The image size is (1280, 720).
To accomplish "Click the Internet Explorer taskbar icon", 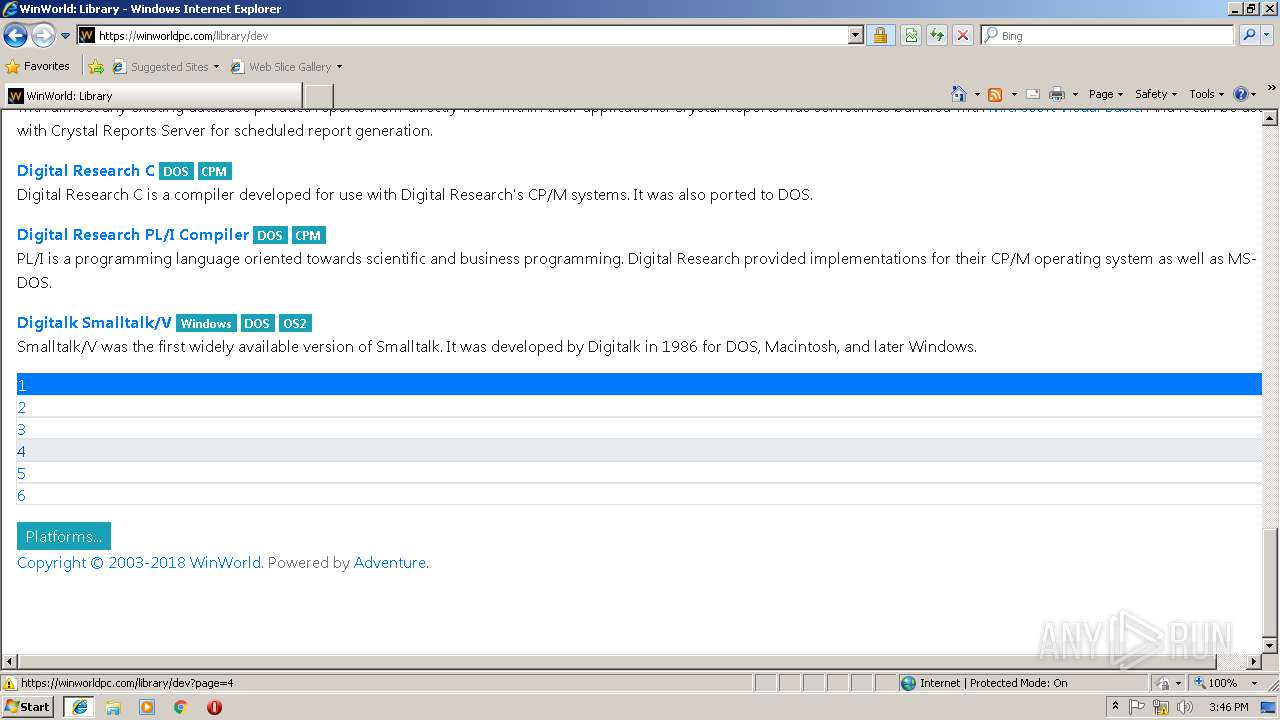I will pos(80,707).
